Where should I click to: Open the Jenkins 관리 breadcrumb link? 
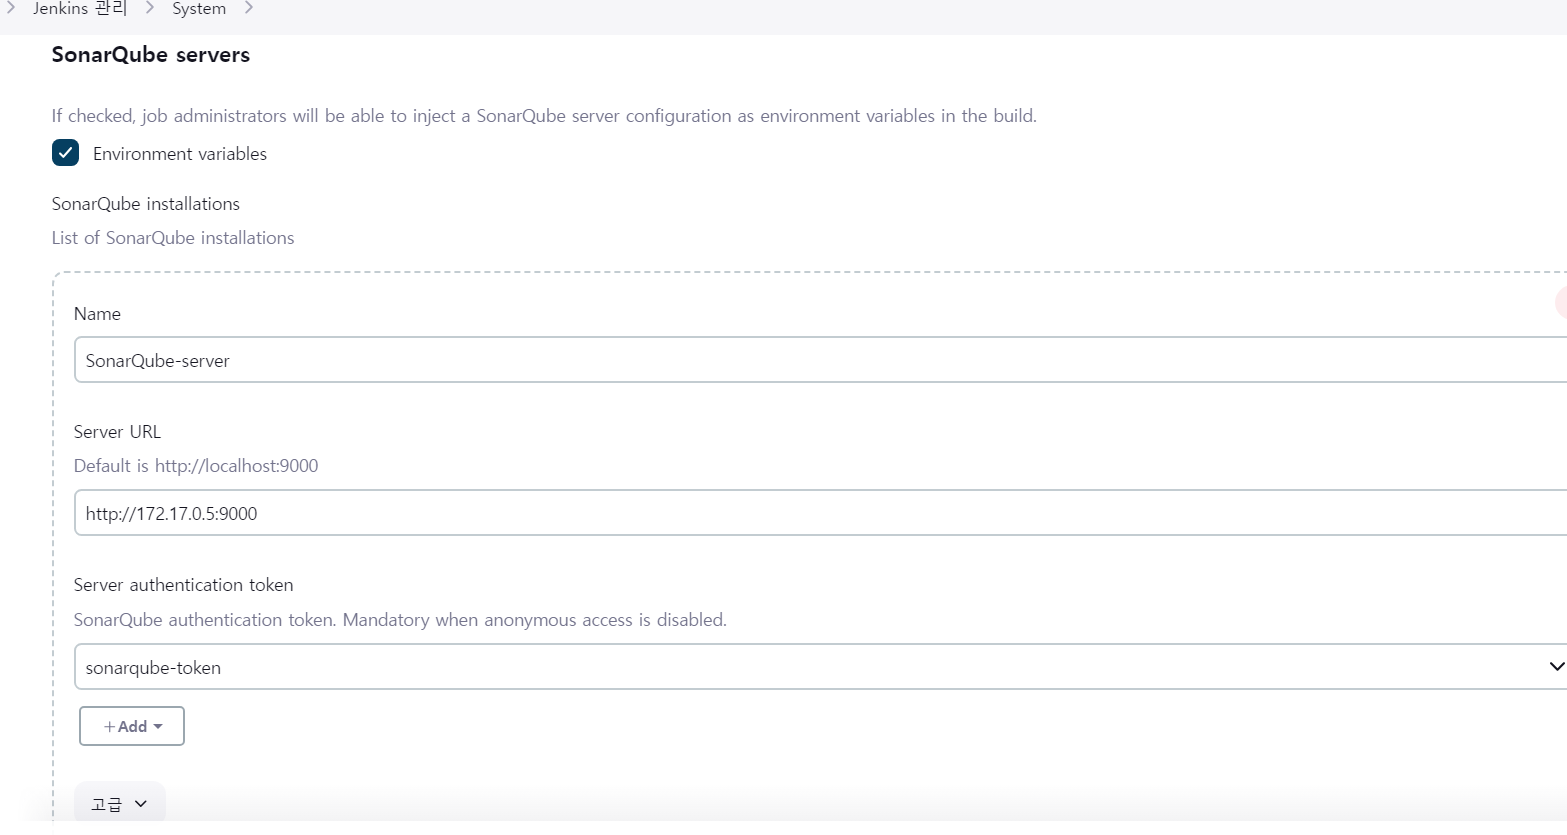click(80, 9)
